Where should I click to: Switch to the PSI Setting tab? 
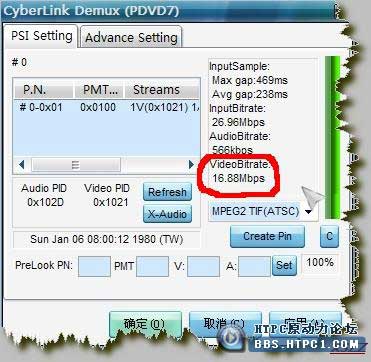click(x=42, y=36)
